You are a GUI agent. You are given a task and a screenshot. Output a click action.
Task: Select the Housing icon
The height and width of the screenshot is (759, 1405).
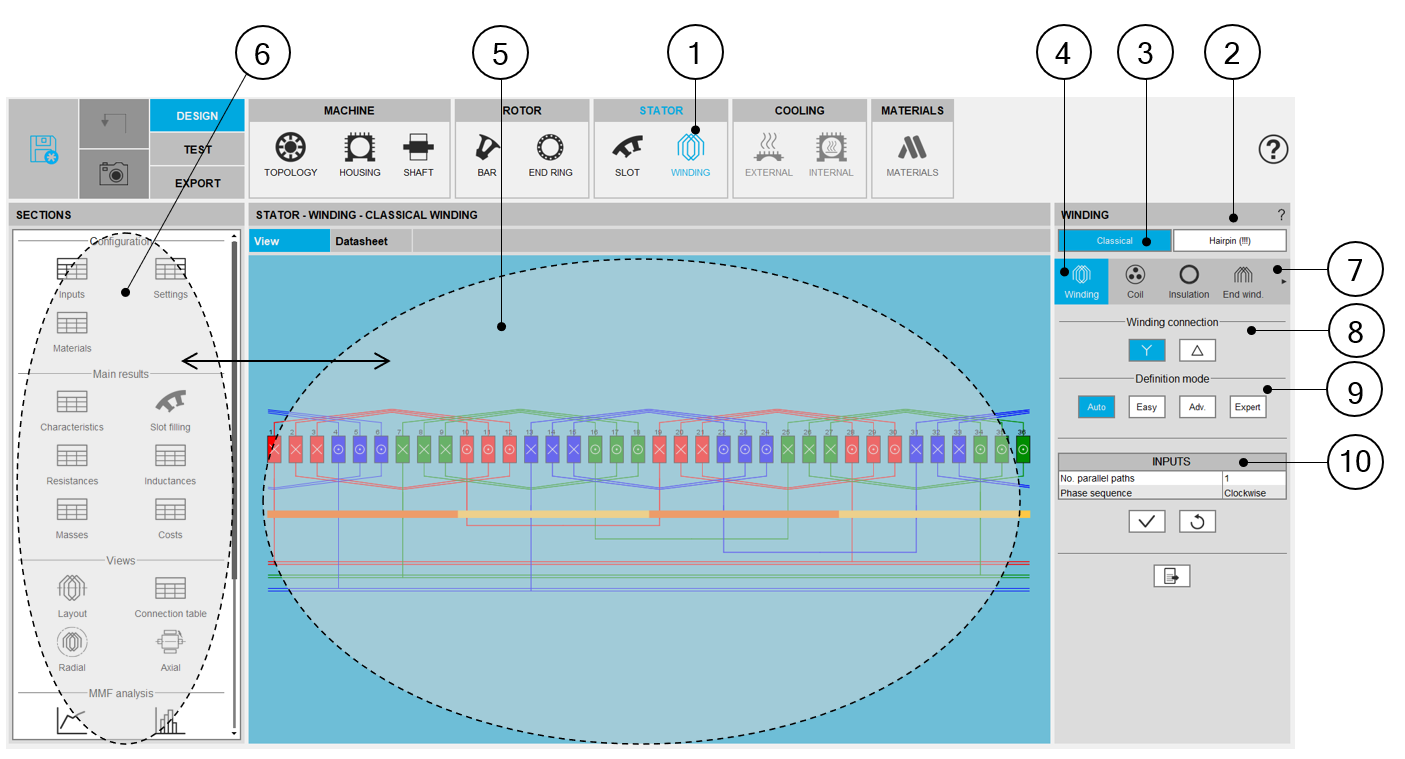(359, 149)
